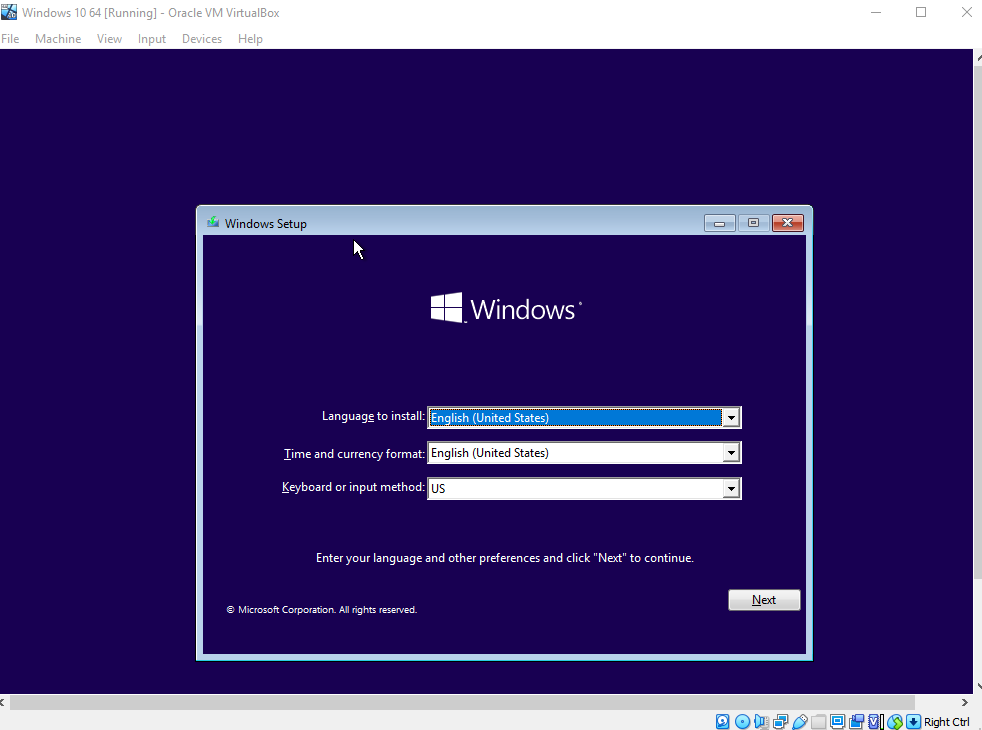Open the Devices menu
982x730 pixels.
click(x=202, y=38)
